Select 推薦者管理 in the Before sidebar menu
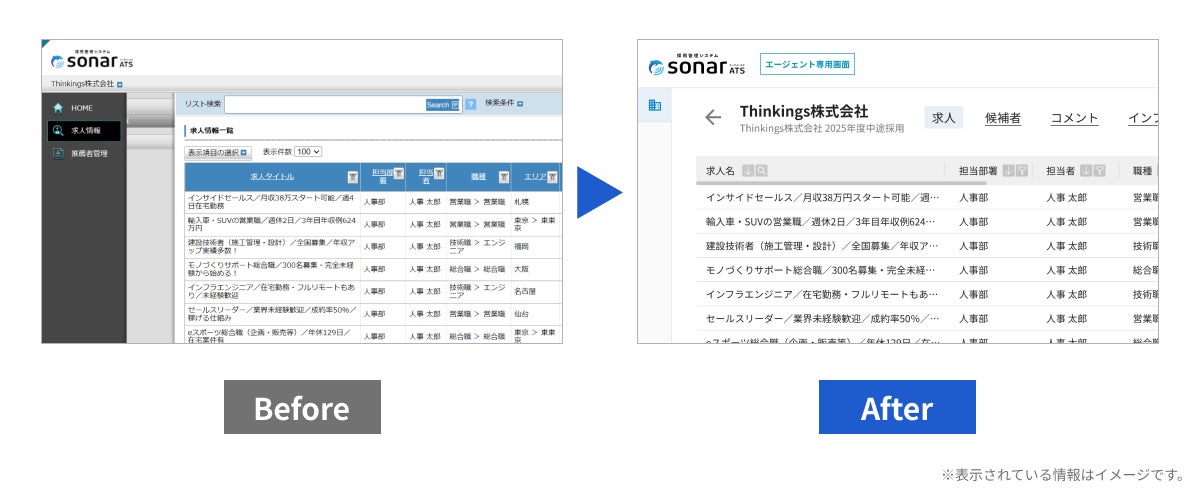 (85, 153)
